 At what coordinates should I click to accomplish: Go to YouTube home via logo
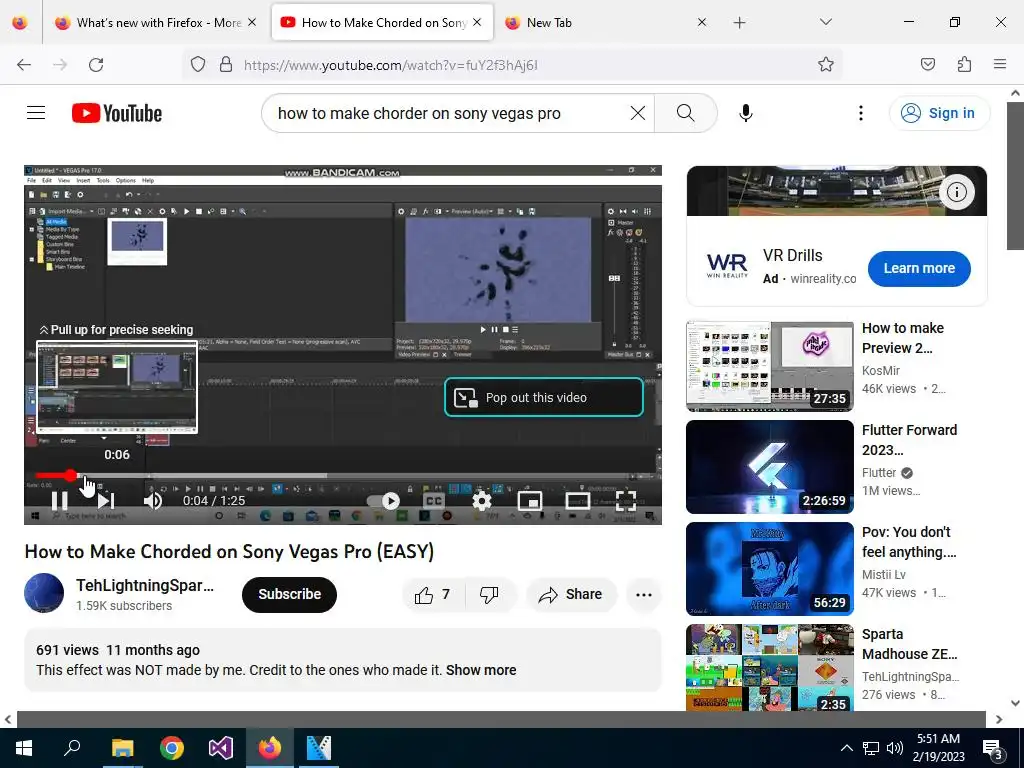click(117, 113)
